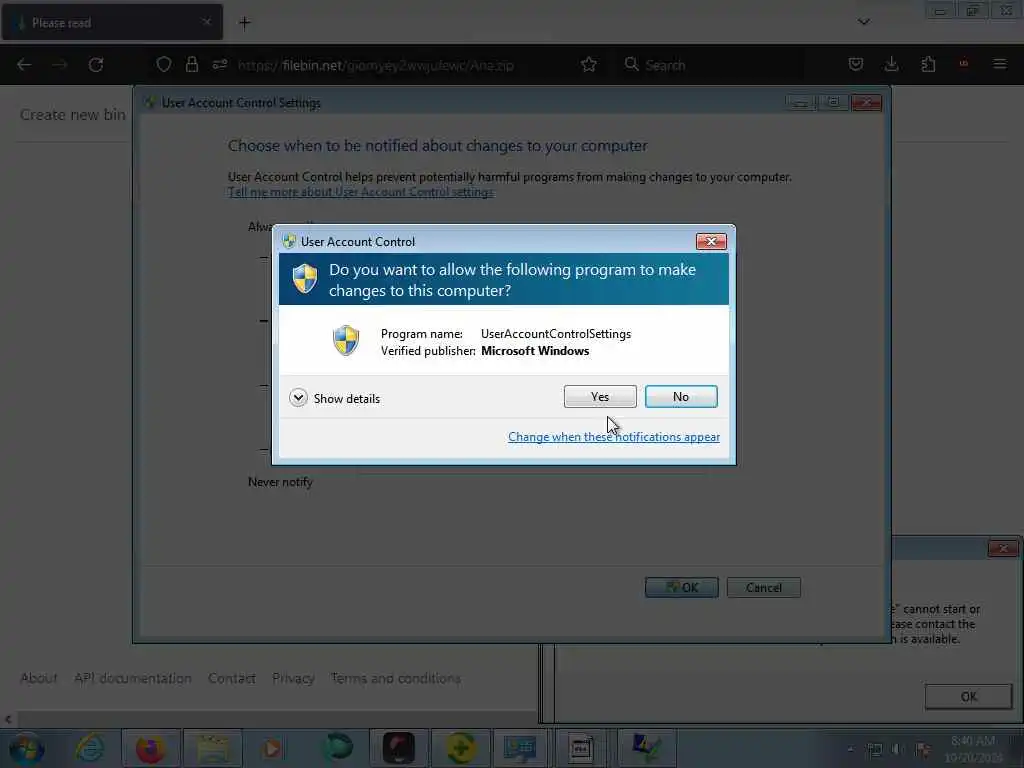Bookmark this page with the star icon
Viewport: 1024px width, 768px height.
(588, 65)
